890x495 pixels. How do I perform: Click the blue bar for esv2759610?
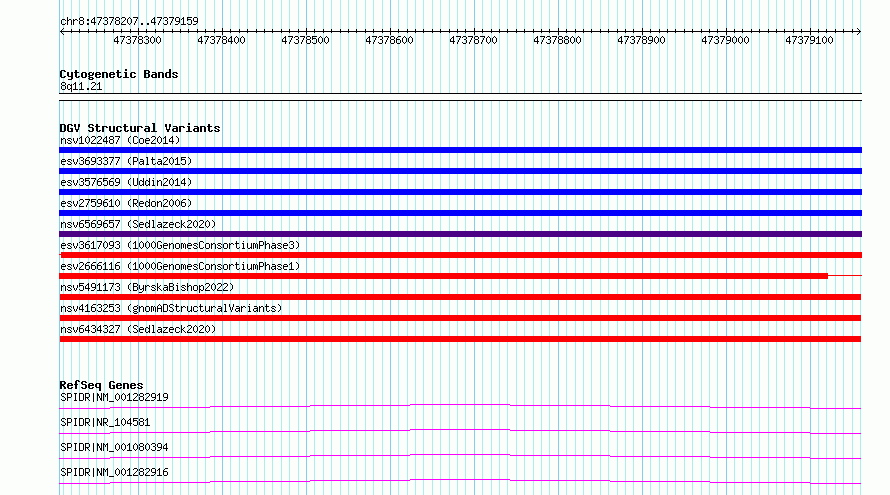(460, 213)
